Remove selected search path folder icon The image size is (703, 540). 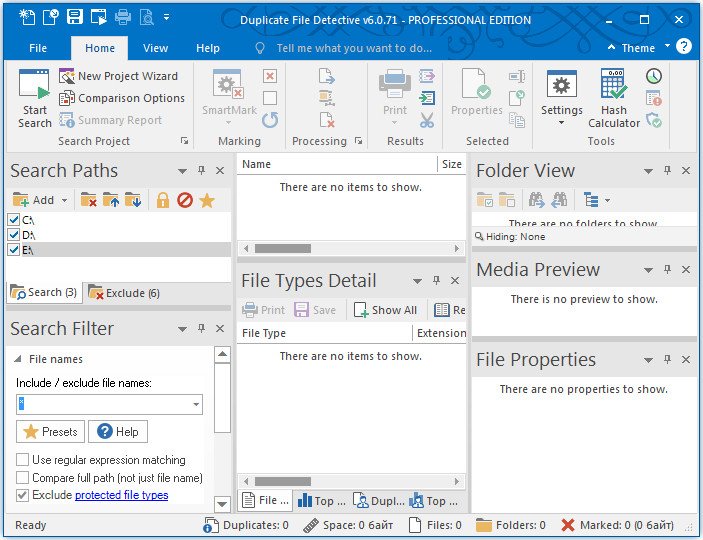88,200
